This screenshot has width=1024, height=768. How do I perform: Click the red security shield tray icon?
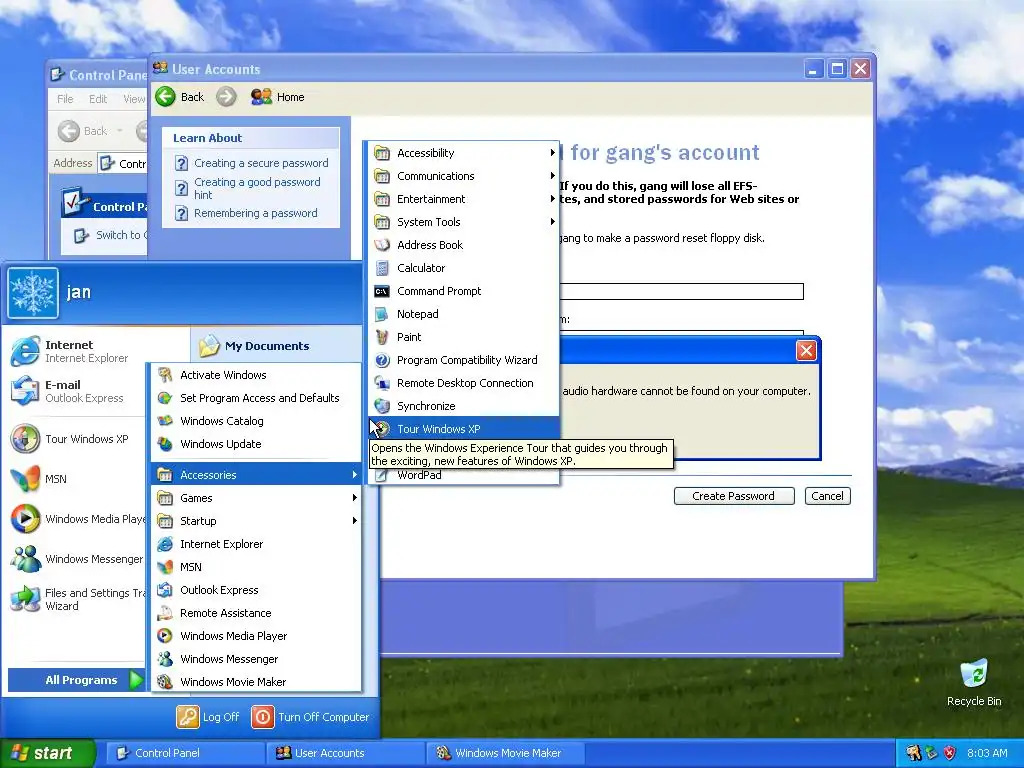pyautogui.click(x=950, y=753)
